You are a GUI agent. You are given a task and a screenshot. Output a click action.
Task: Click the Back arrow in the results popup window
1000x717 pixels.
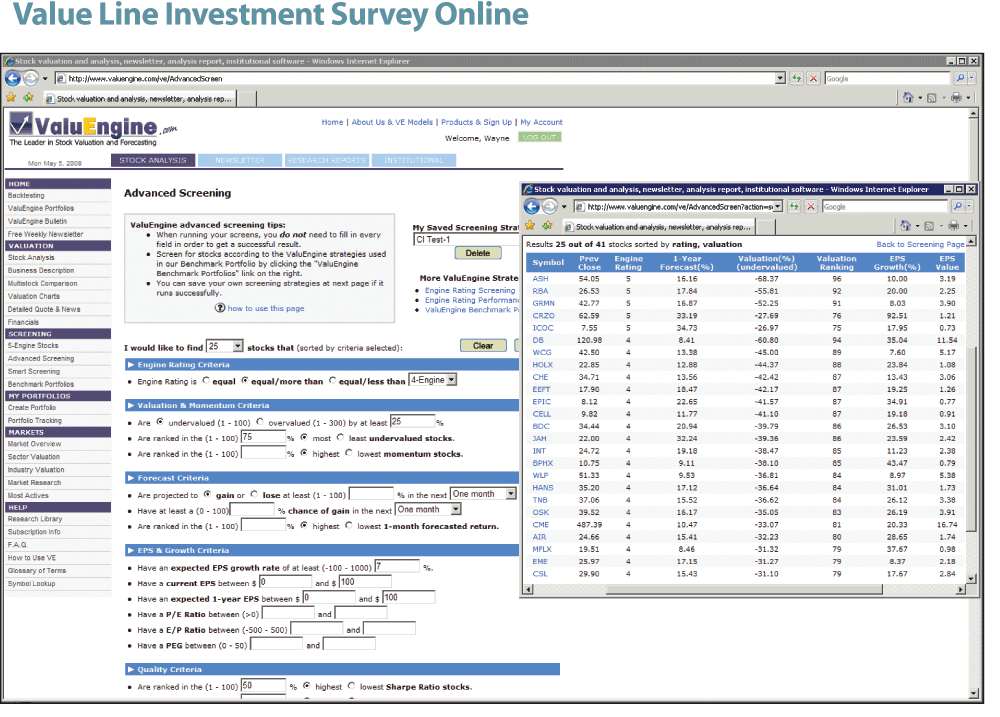pos(531,207)
